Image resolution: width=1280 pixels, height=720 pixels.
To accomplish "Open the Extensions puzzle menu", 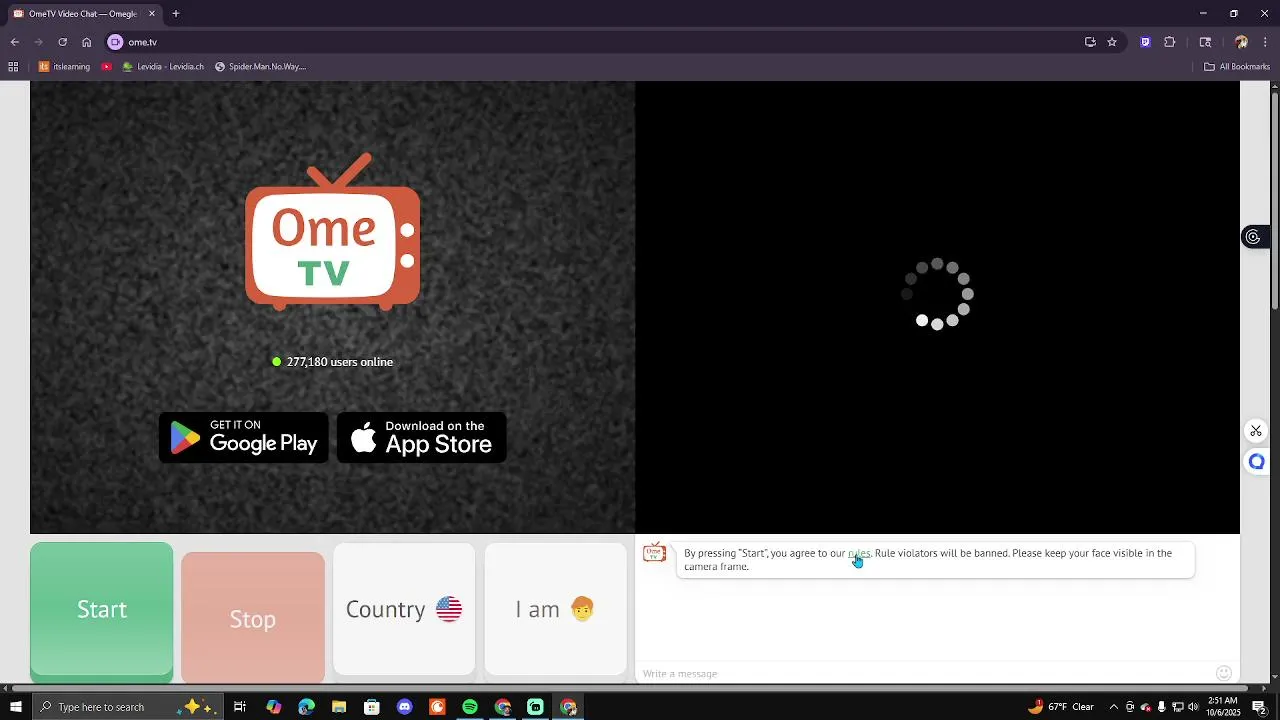I will tap(1170, 42).
